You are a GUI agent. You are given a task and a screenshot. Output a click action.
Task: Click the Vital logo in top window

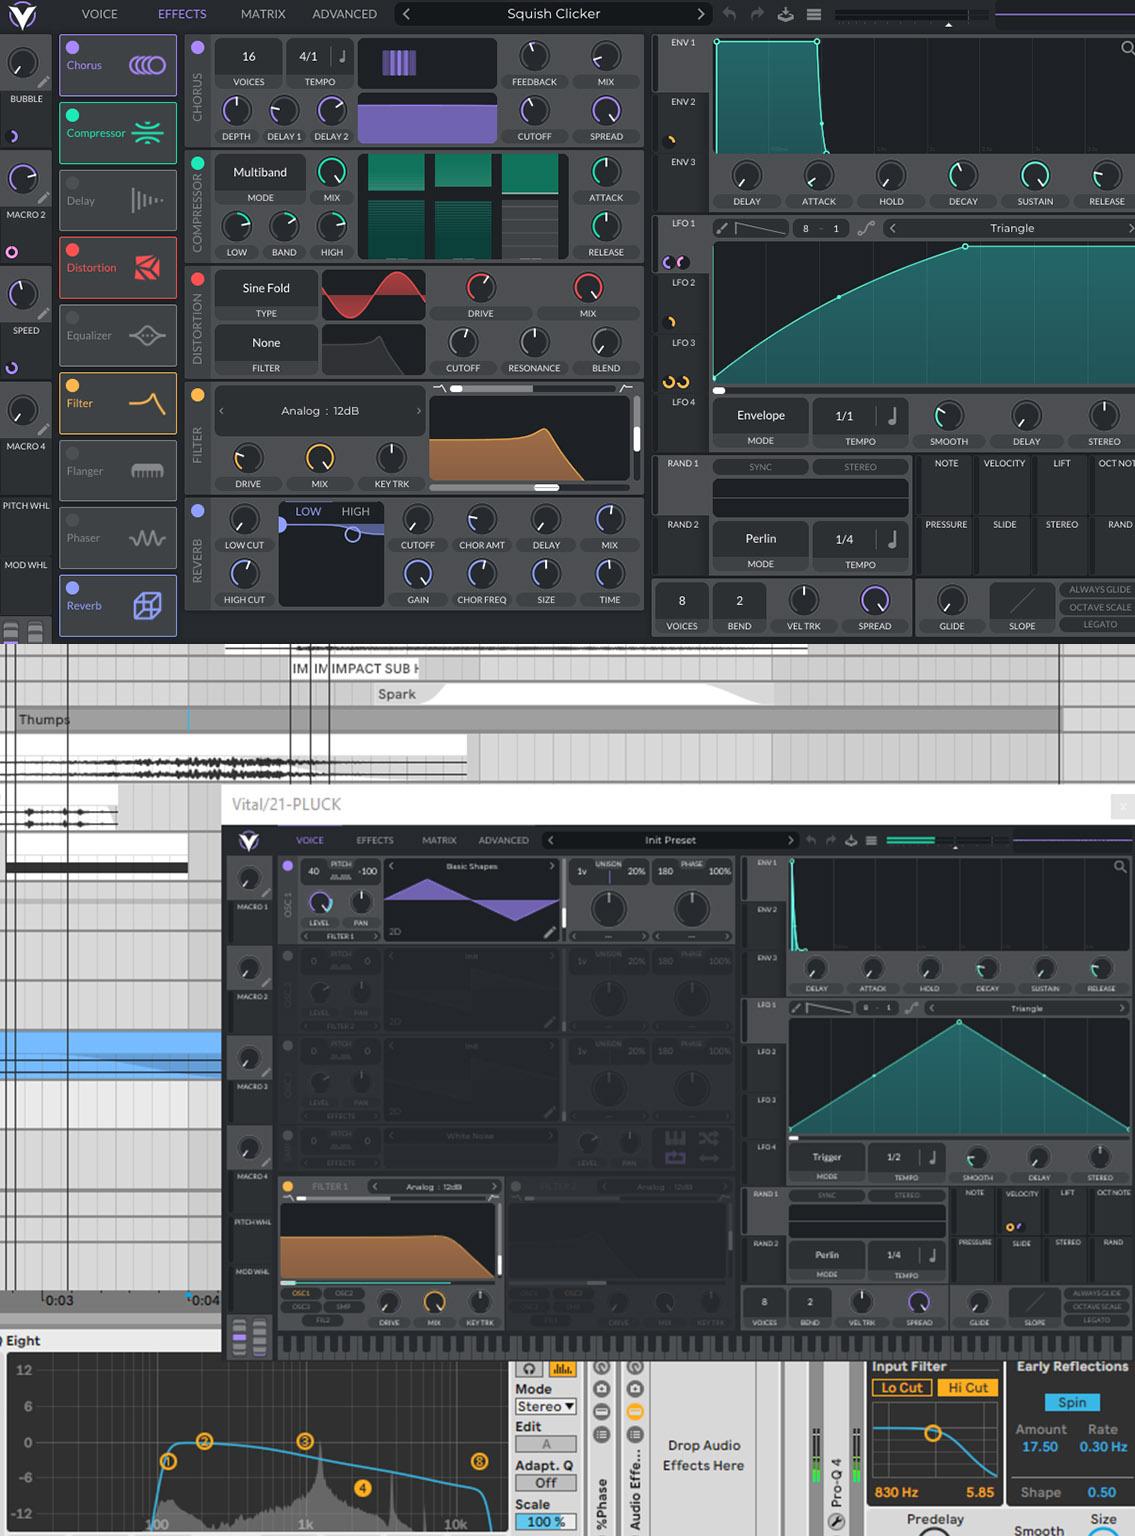(22, 14)
